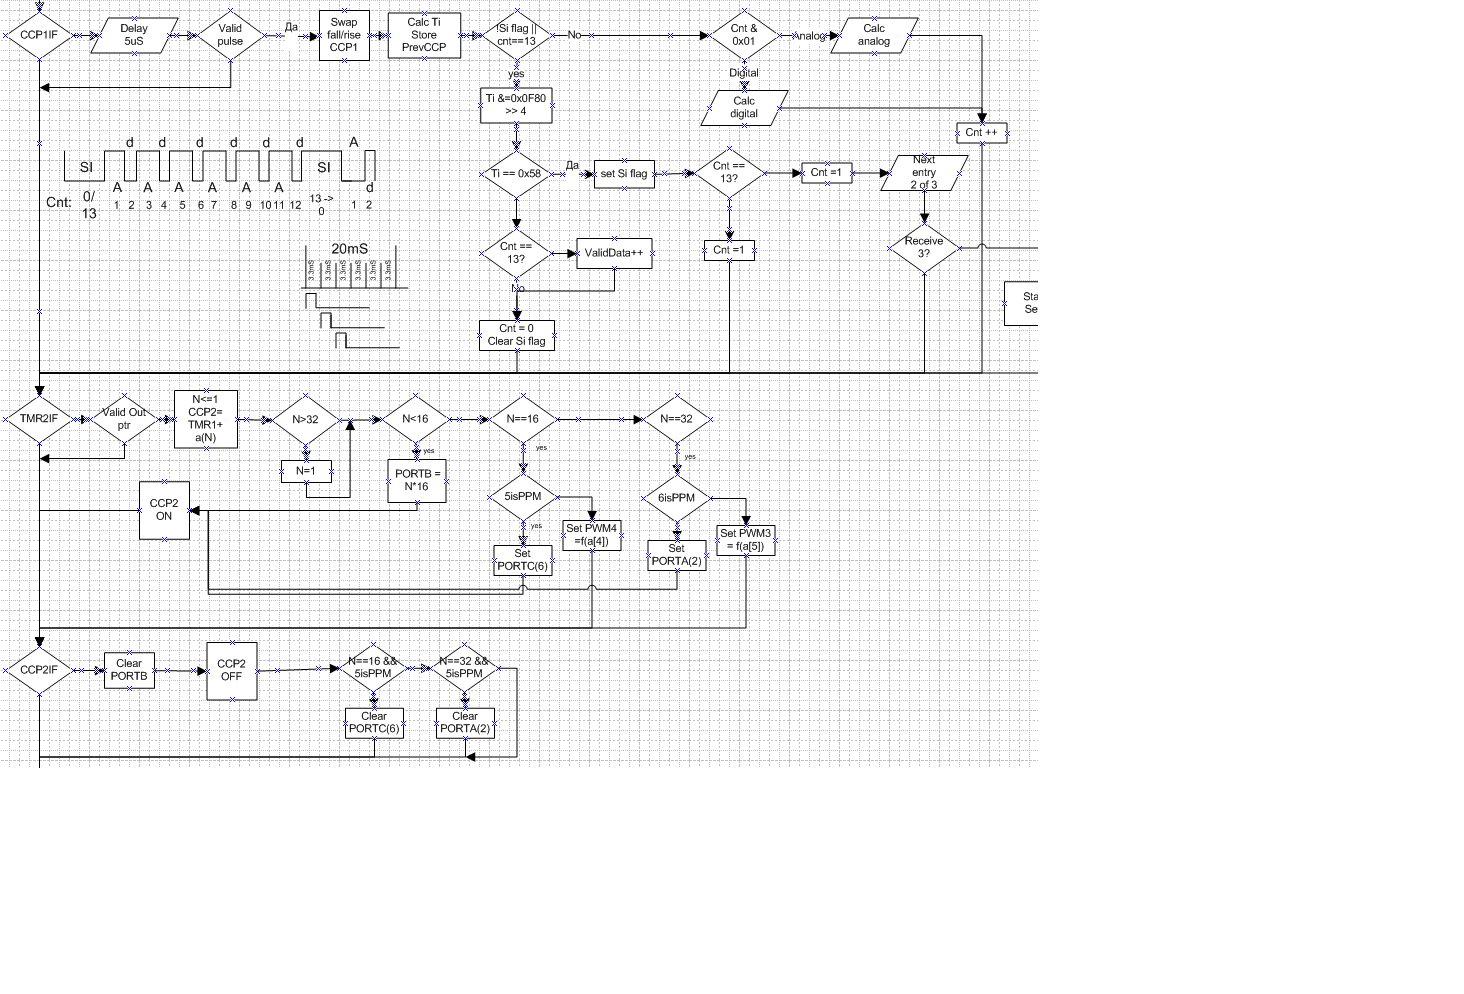Click the Ti == 0x58 diamond
The height and width of the screenshot is (994, 1464).
click(516, 174)
